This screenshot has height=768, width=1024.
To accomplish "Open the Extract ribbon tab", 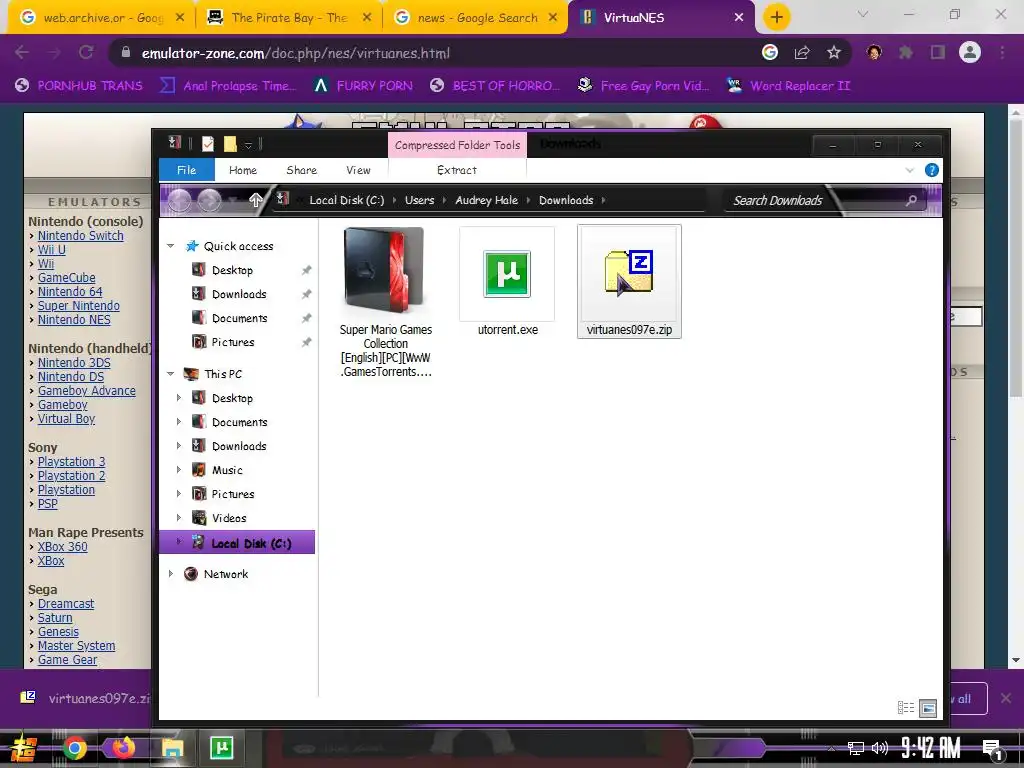I will 456,170.
